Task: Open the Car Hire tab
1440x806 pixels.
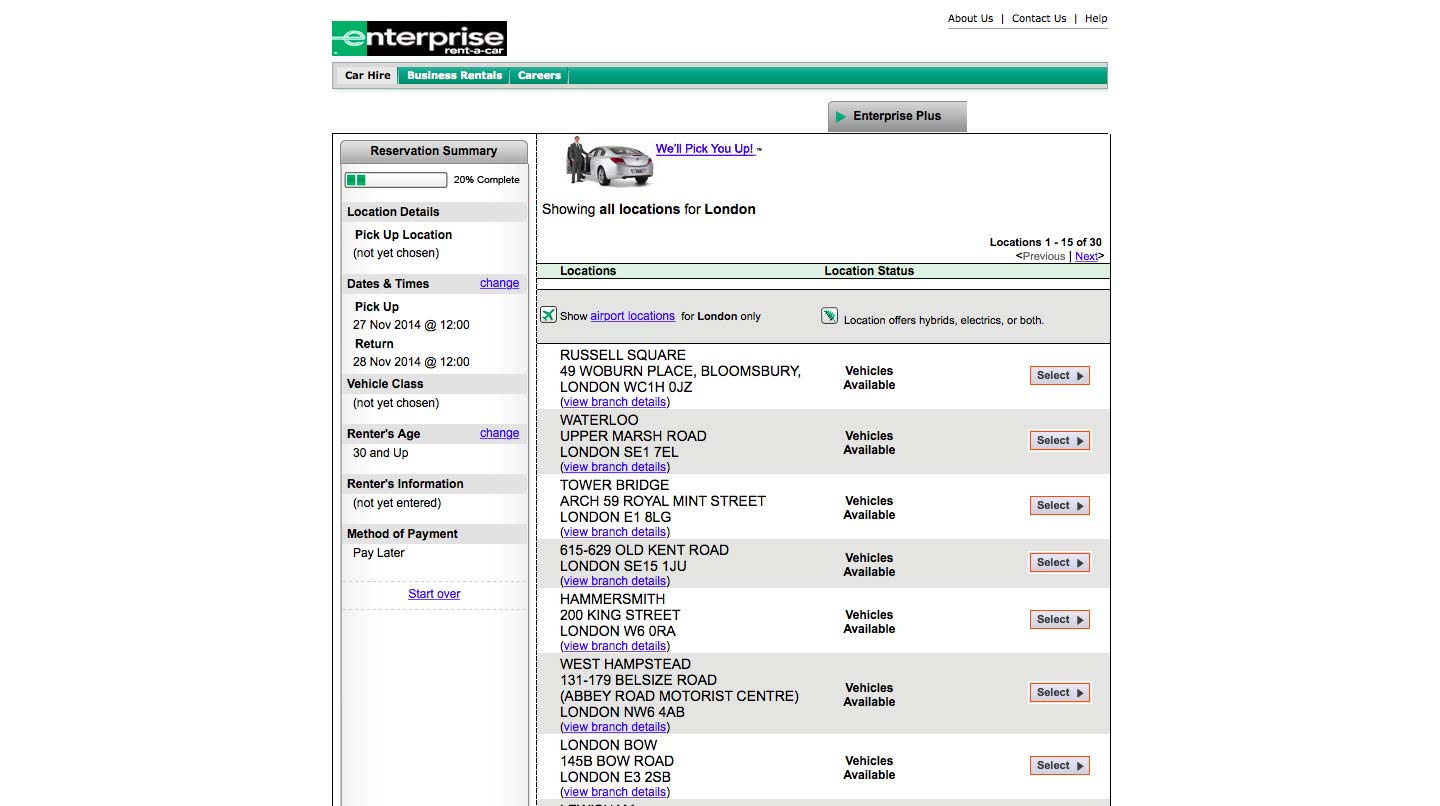Action: pos(367,75)
